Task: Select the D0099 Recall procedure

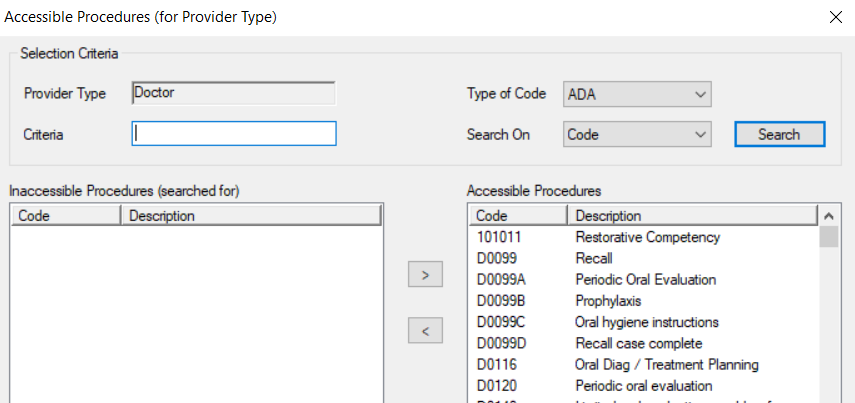Action: click(x=594, y=259)
